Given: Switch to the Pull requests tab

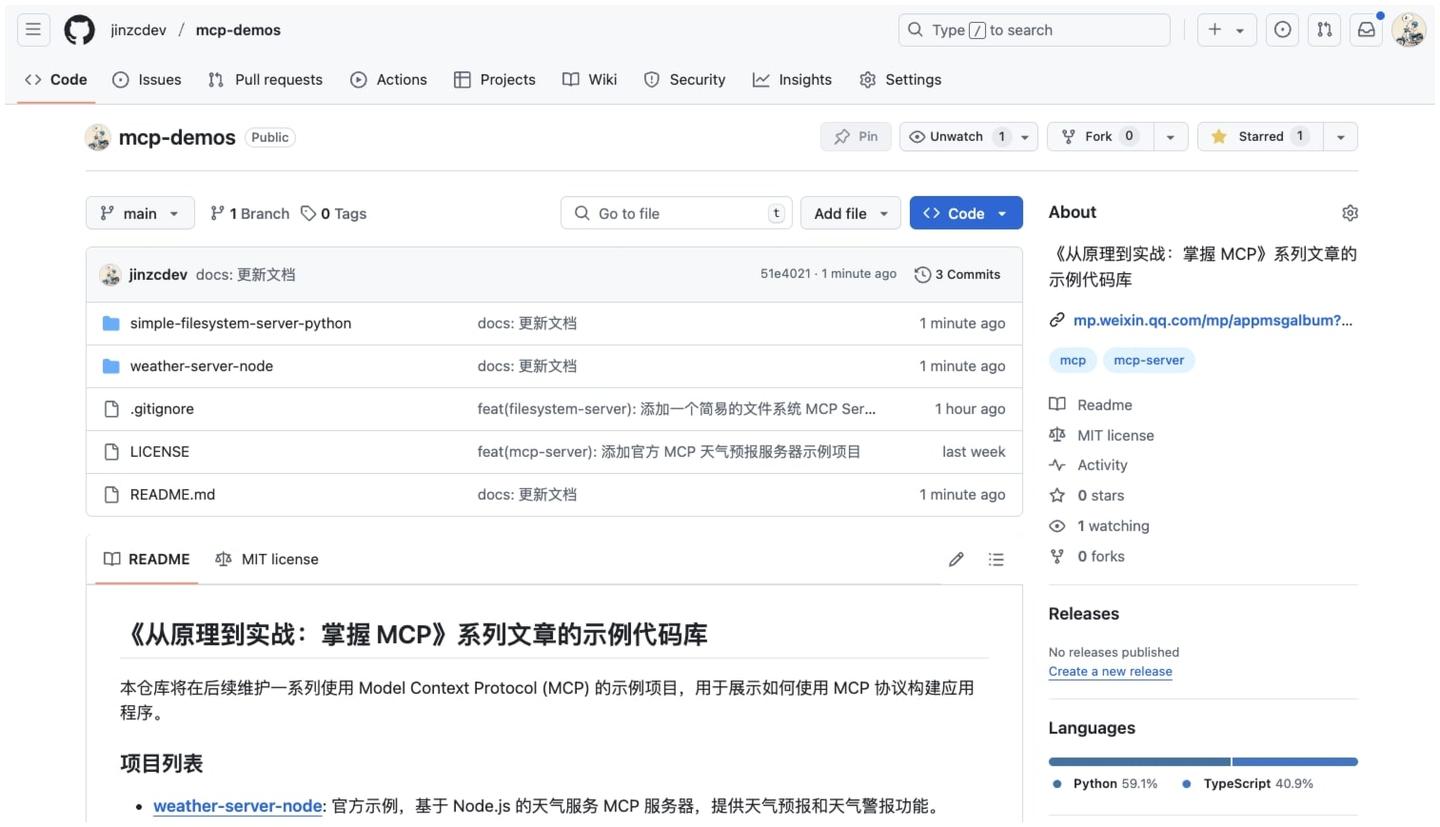Looking at the screenshot, I should click(x=265, y=80).
